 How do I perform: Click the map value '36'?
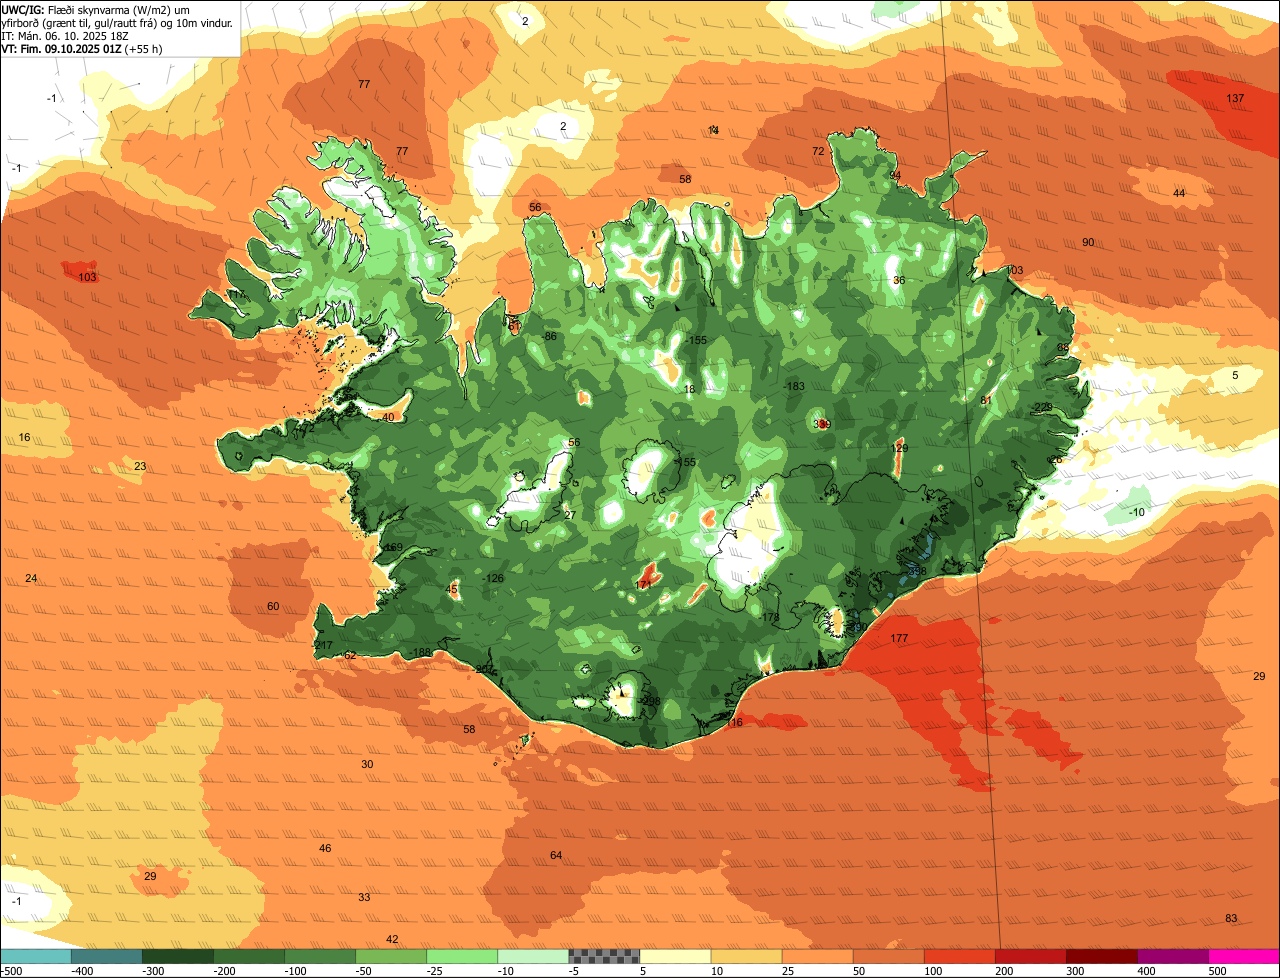(899, 280)
